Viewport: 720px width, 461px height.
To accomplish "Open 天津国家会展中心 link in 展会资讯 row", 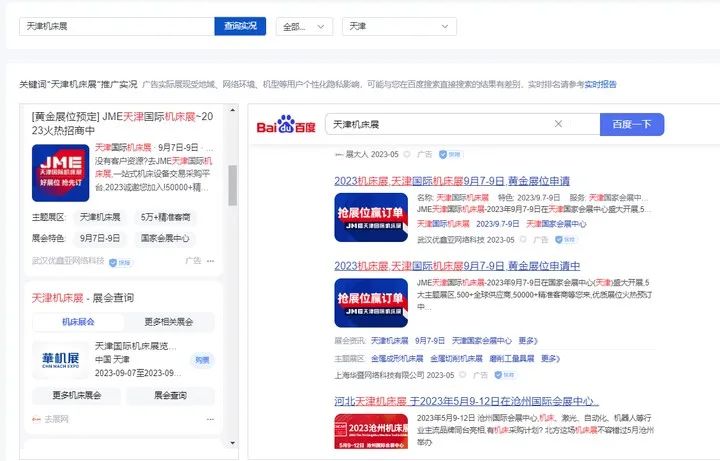I will pos(482,341).
